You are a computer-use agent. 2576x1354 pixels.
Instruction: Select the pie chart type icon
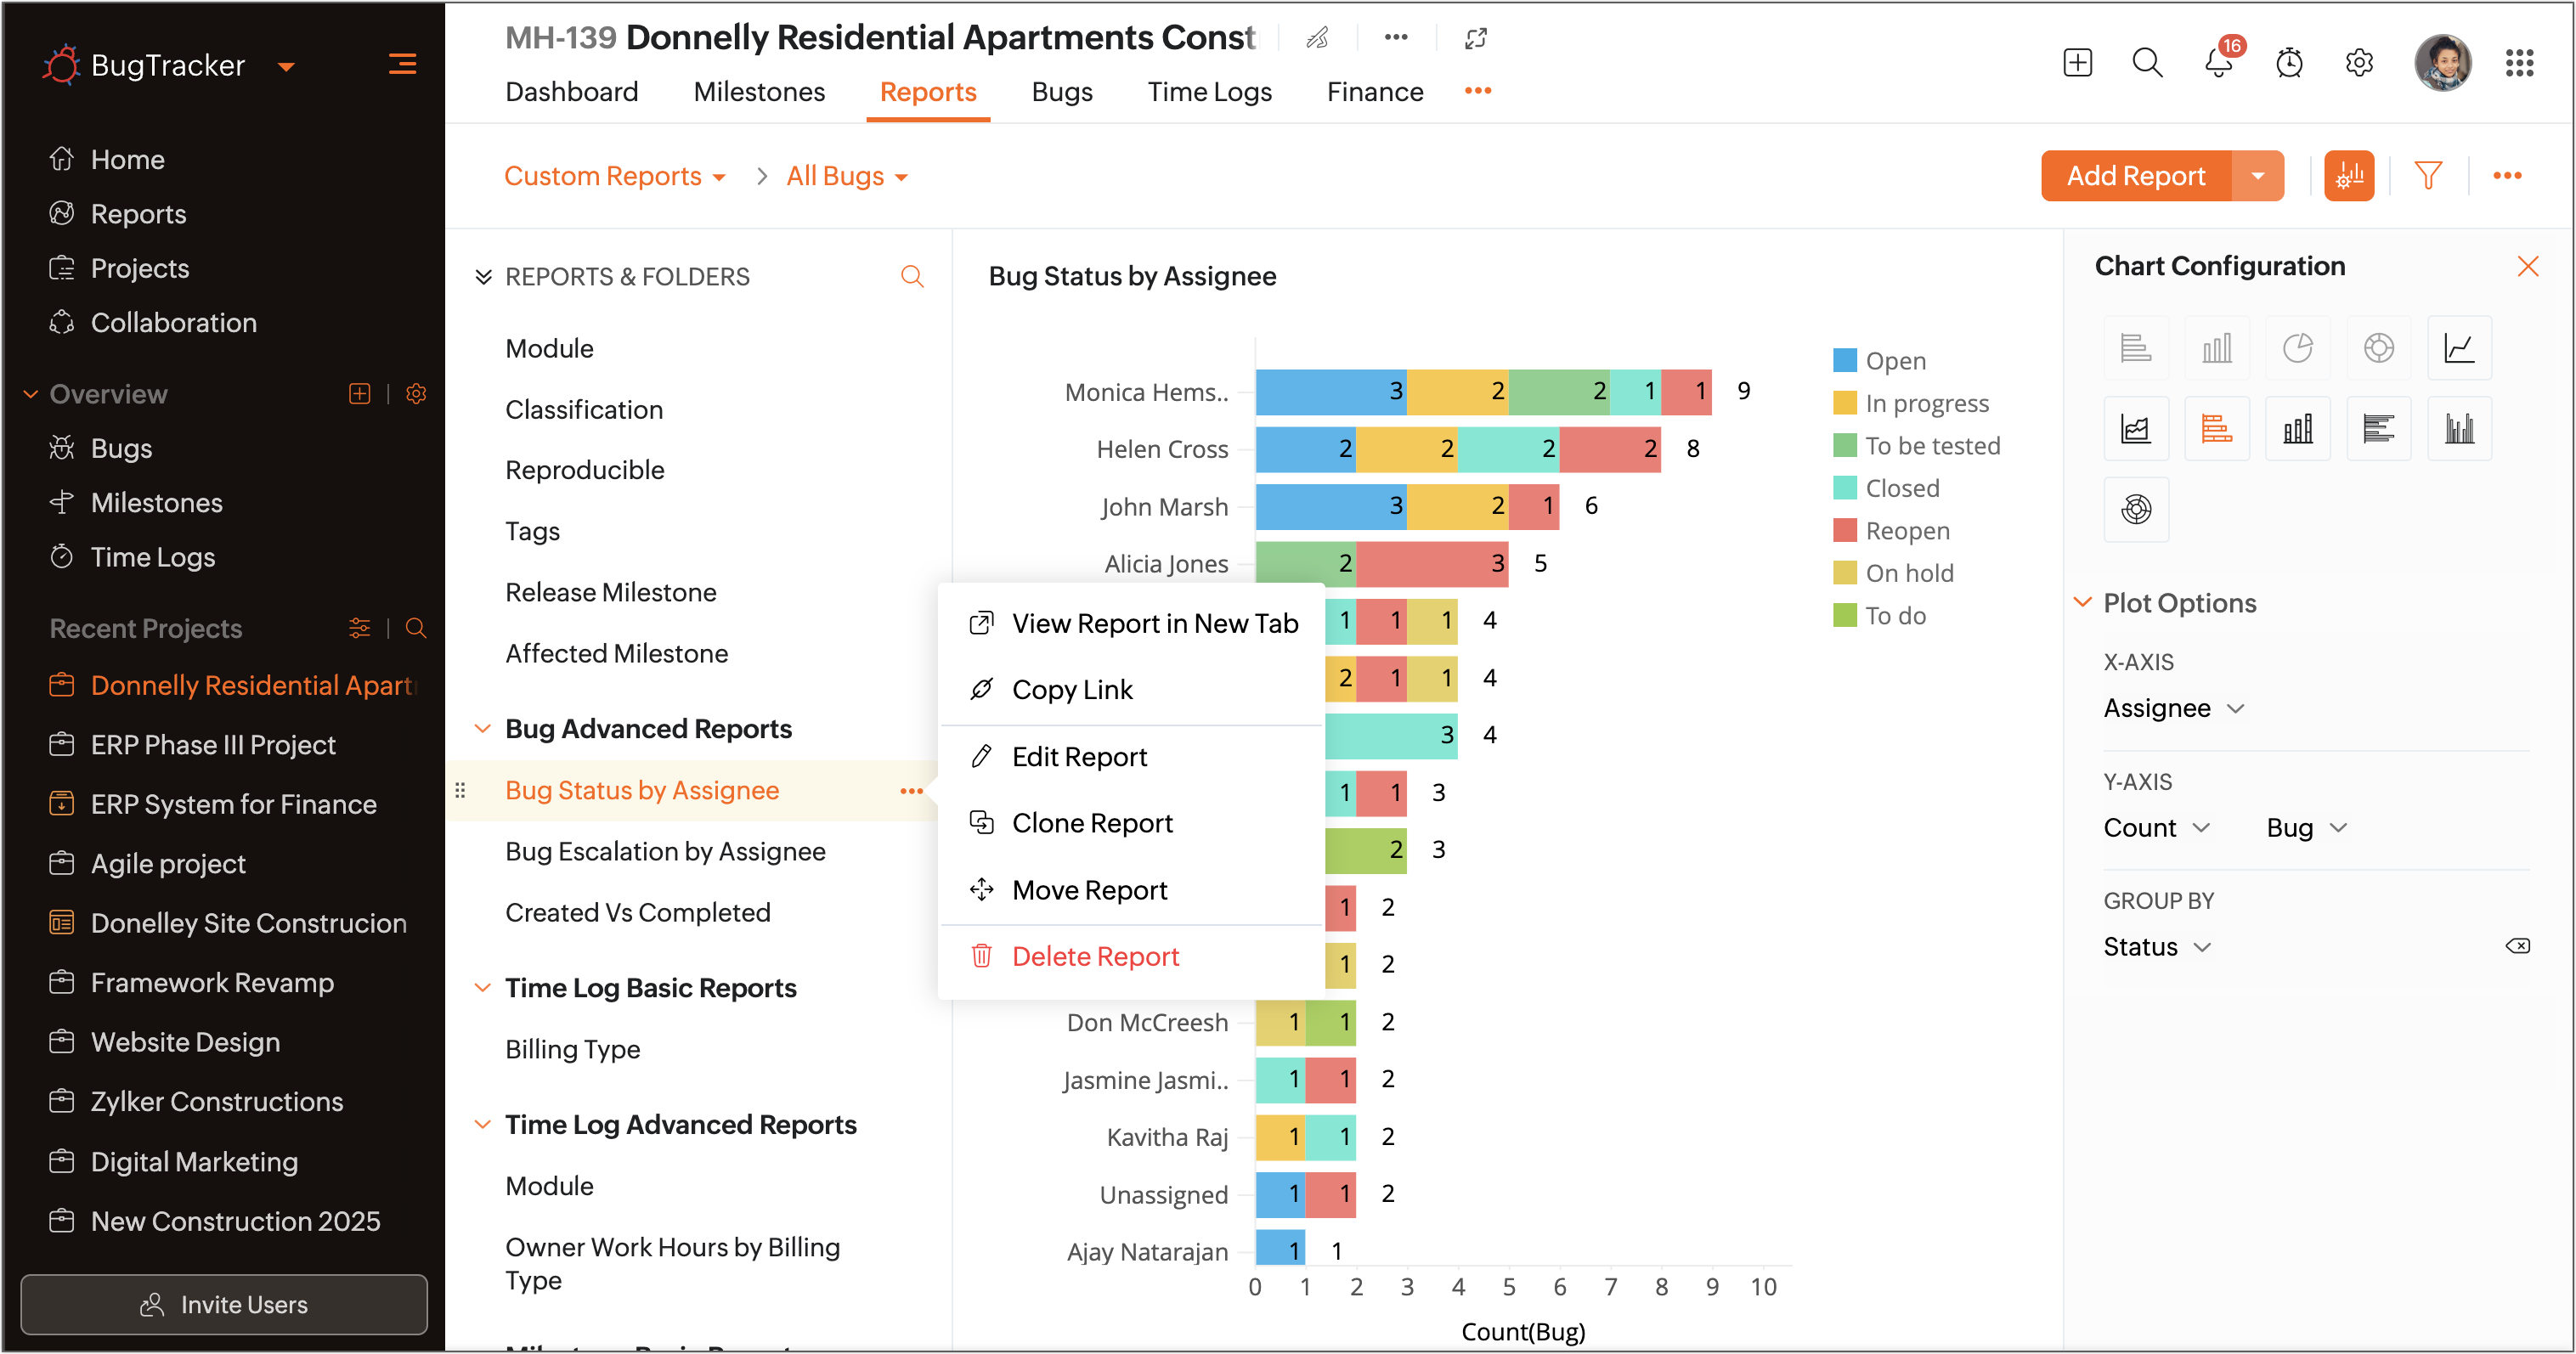(x=2297, y=348)
